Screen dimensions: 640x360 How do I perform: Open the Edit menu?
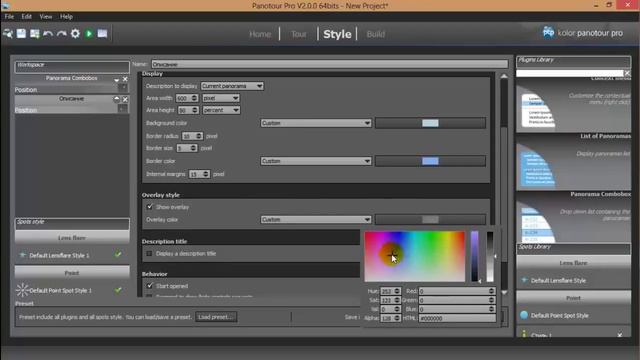click(x=27, y=17)
